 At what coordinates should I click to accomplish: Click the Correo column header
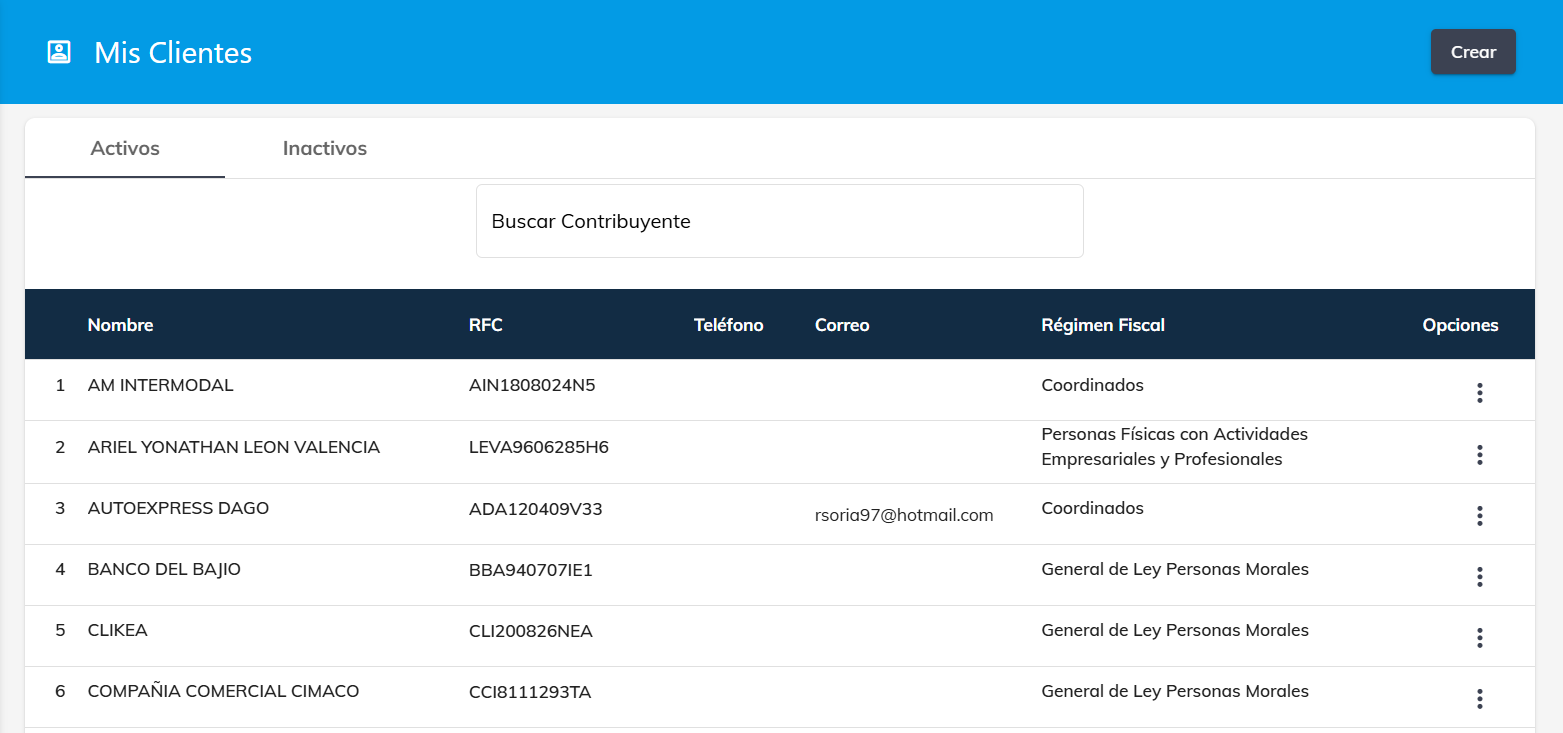pos(842,325)
